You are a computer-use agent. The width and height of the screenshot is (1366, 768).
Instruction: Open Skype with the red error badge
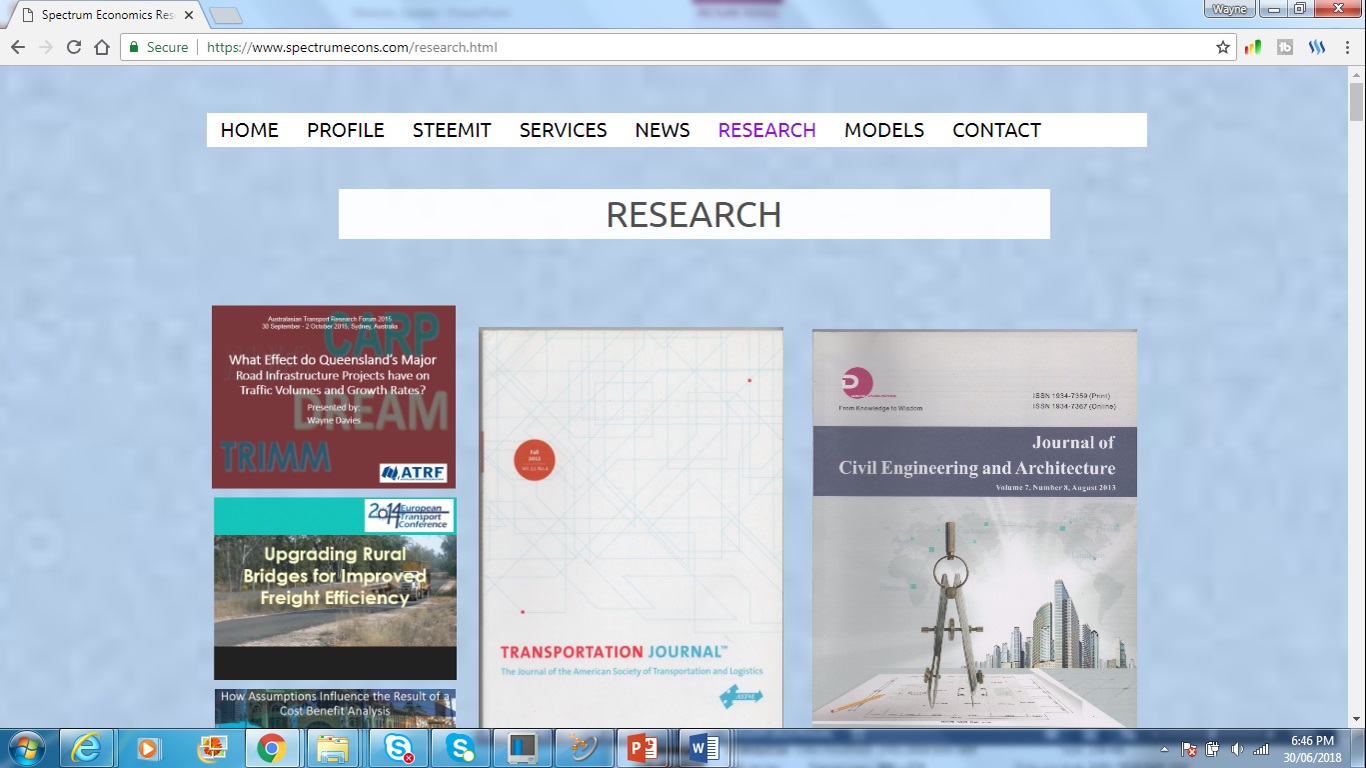397,748
